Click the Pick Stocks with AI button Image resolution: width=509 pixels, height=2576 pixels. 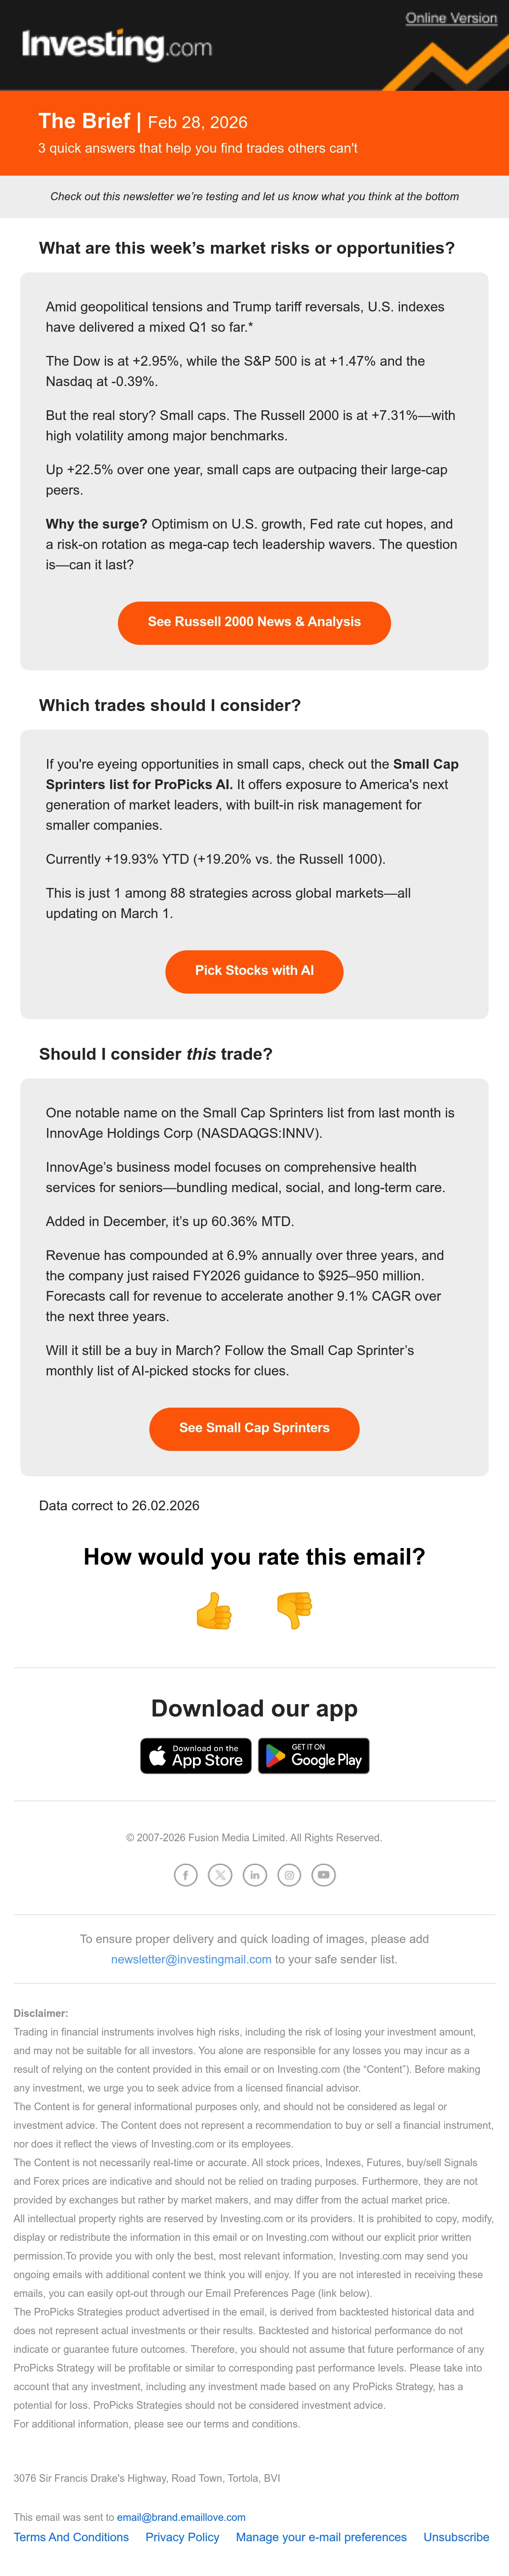point(254,971)
